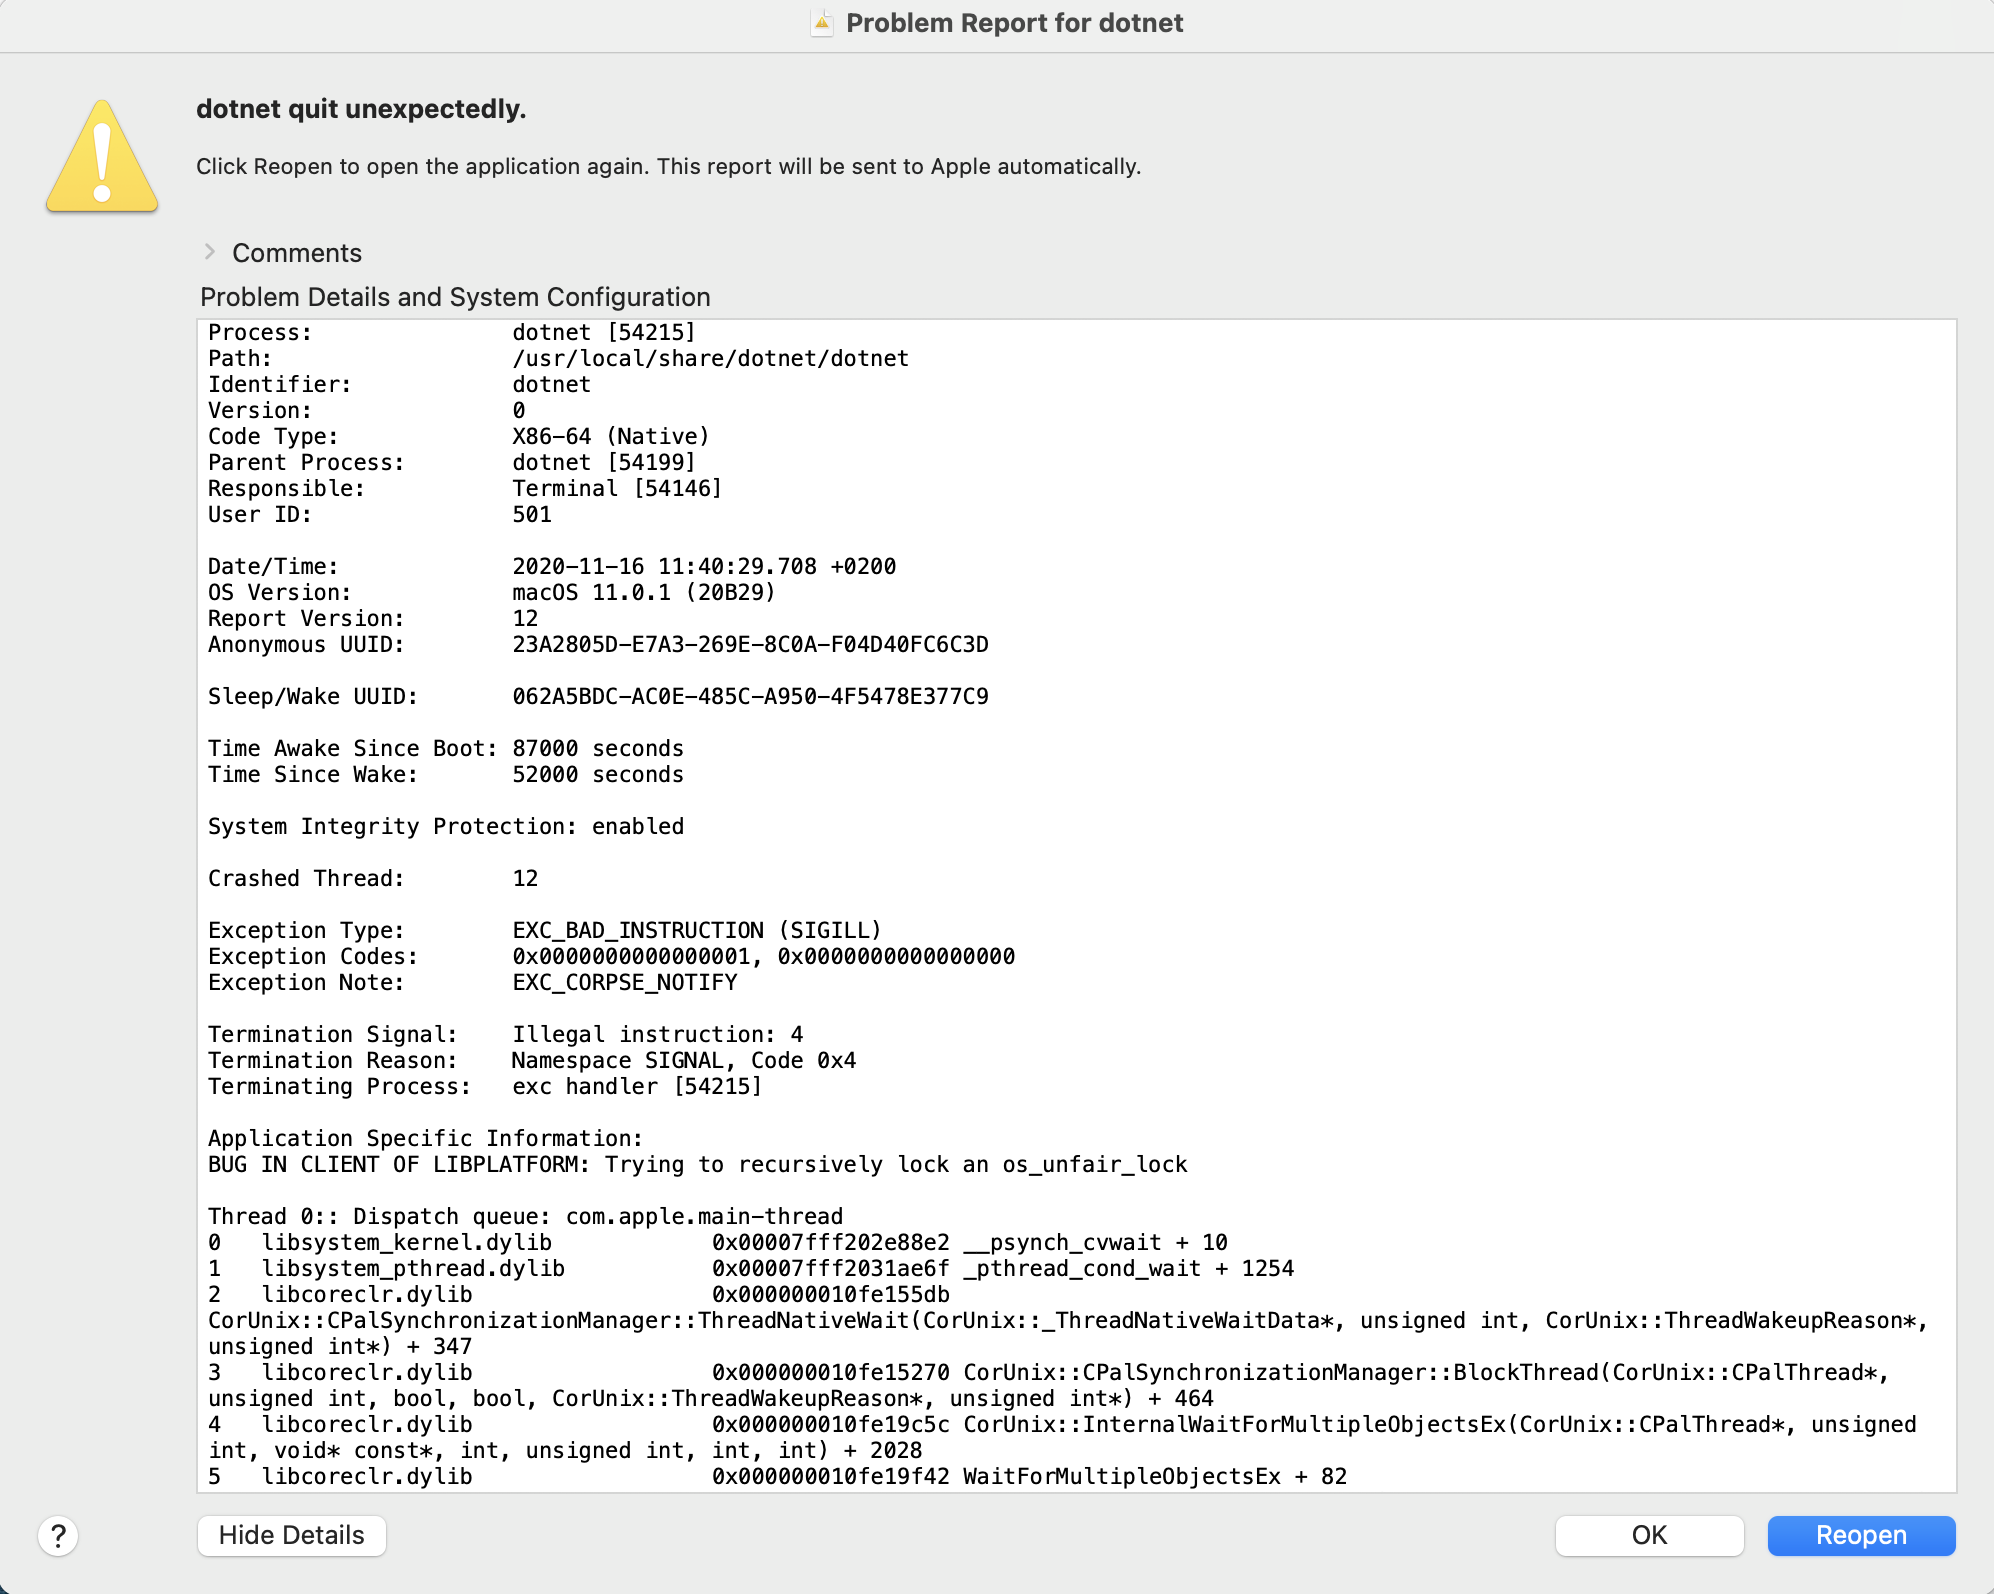Click the __psynch_cvwait + 10 frame

click(1095, 1242)
